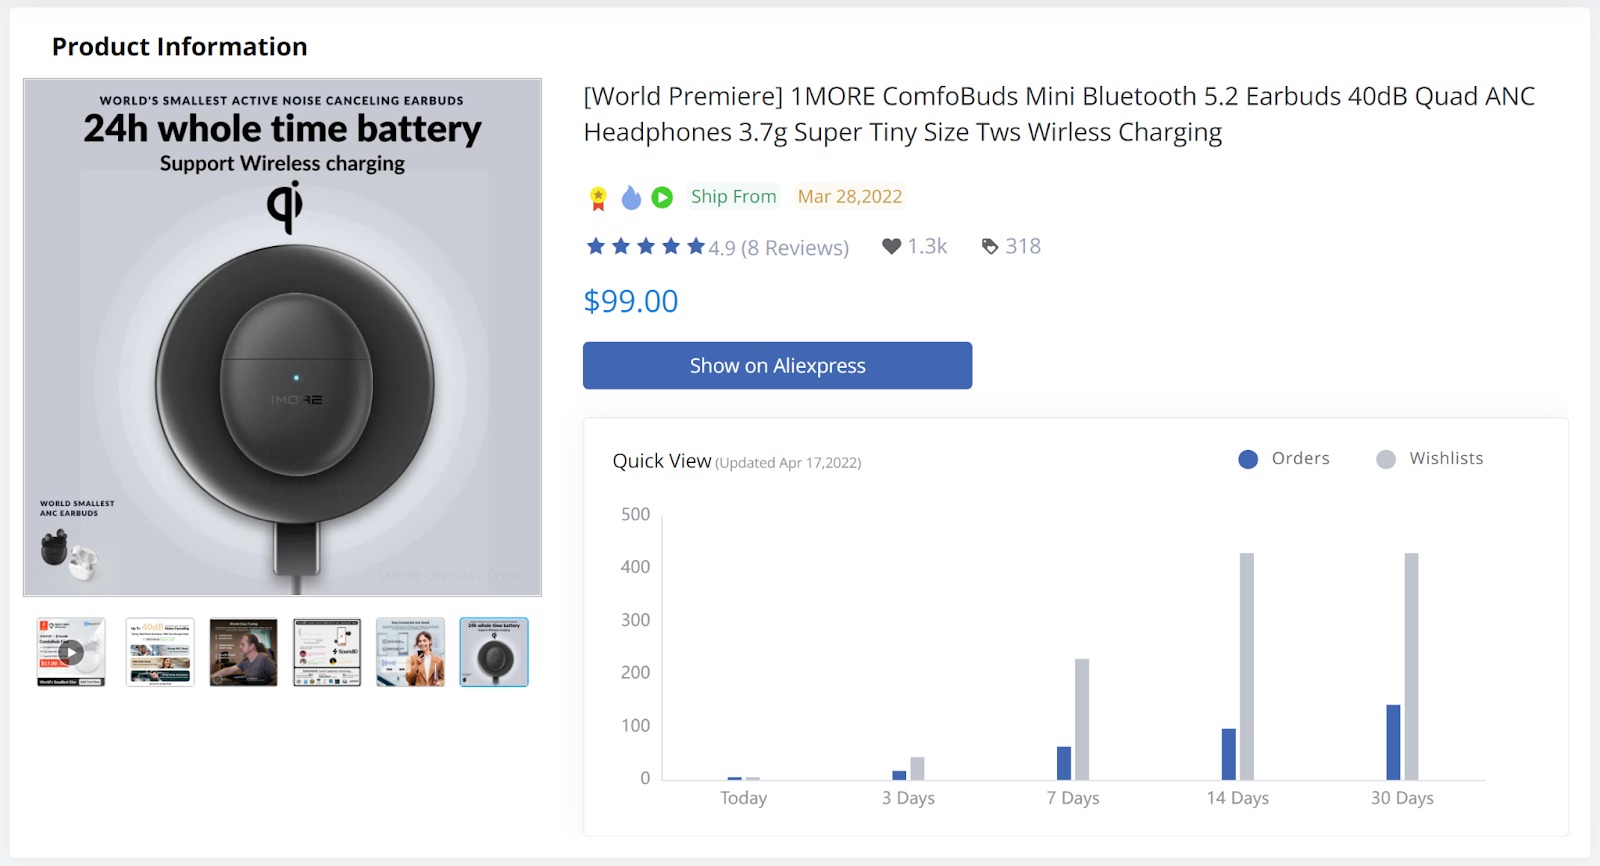Image resolution: width=1600 pixels, height=866 pixels.
Task: Click the blue Orders legend dot
Action: [x=1247, y=459]
